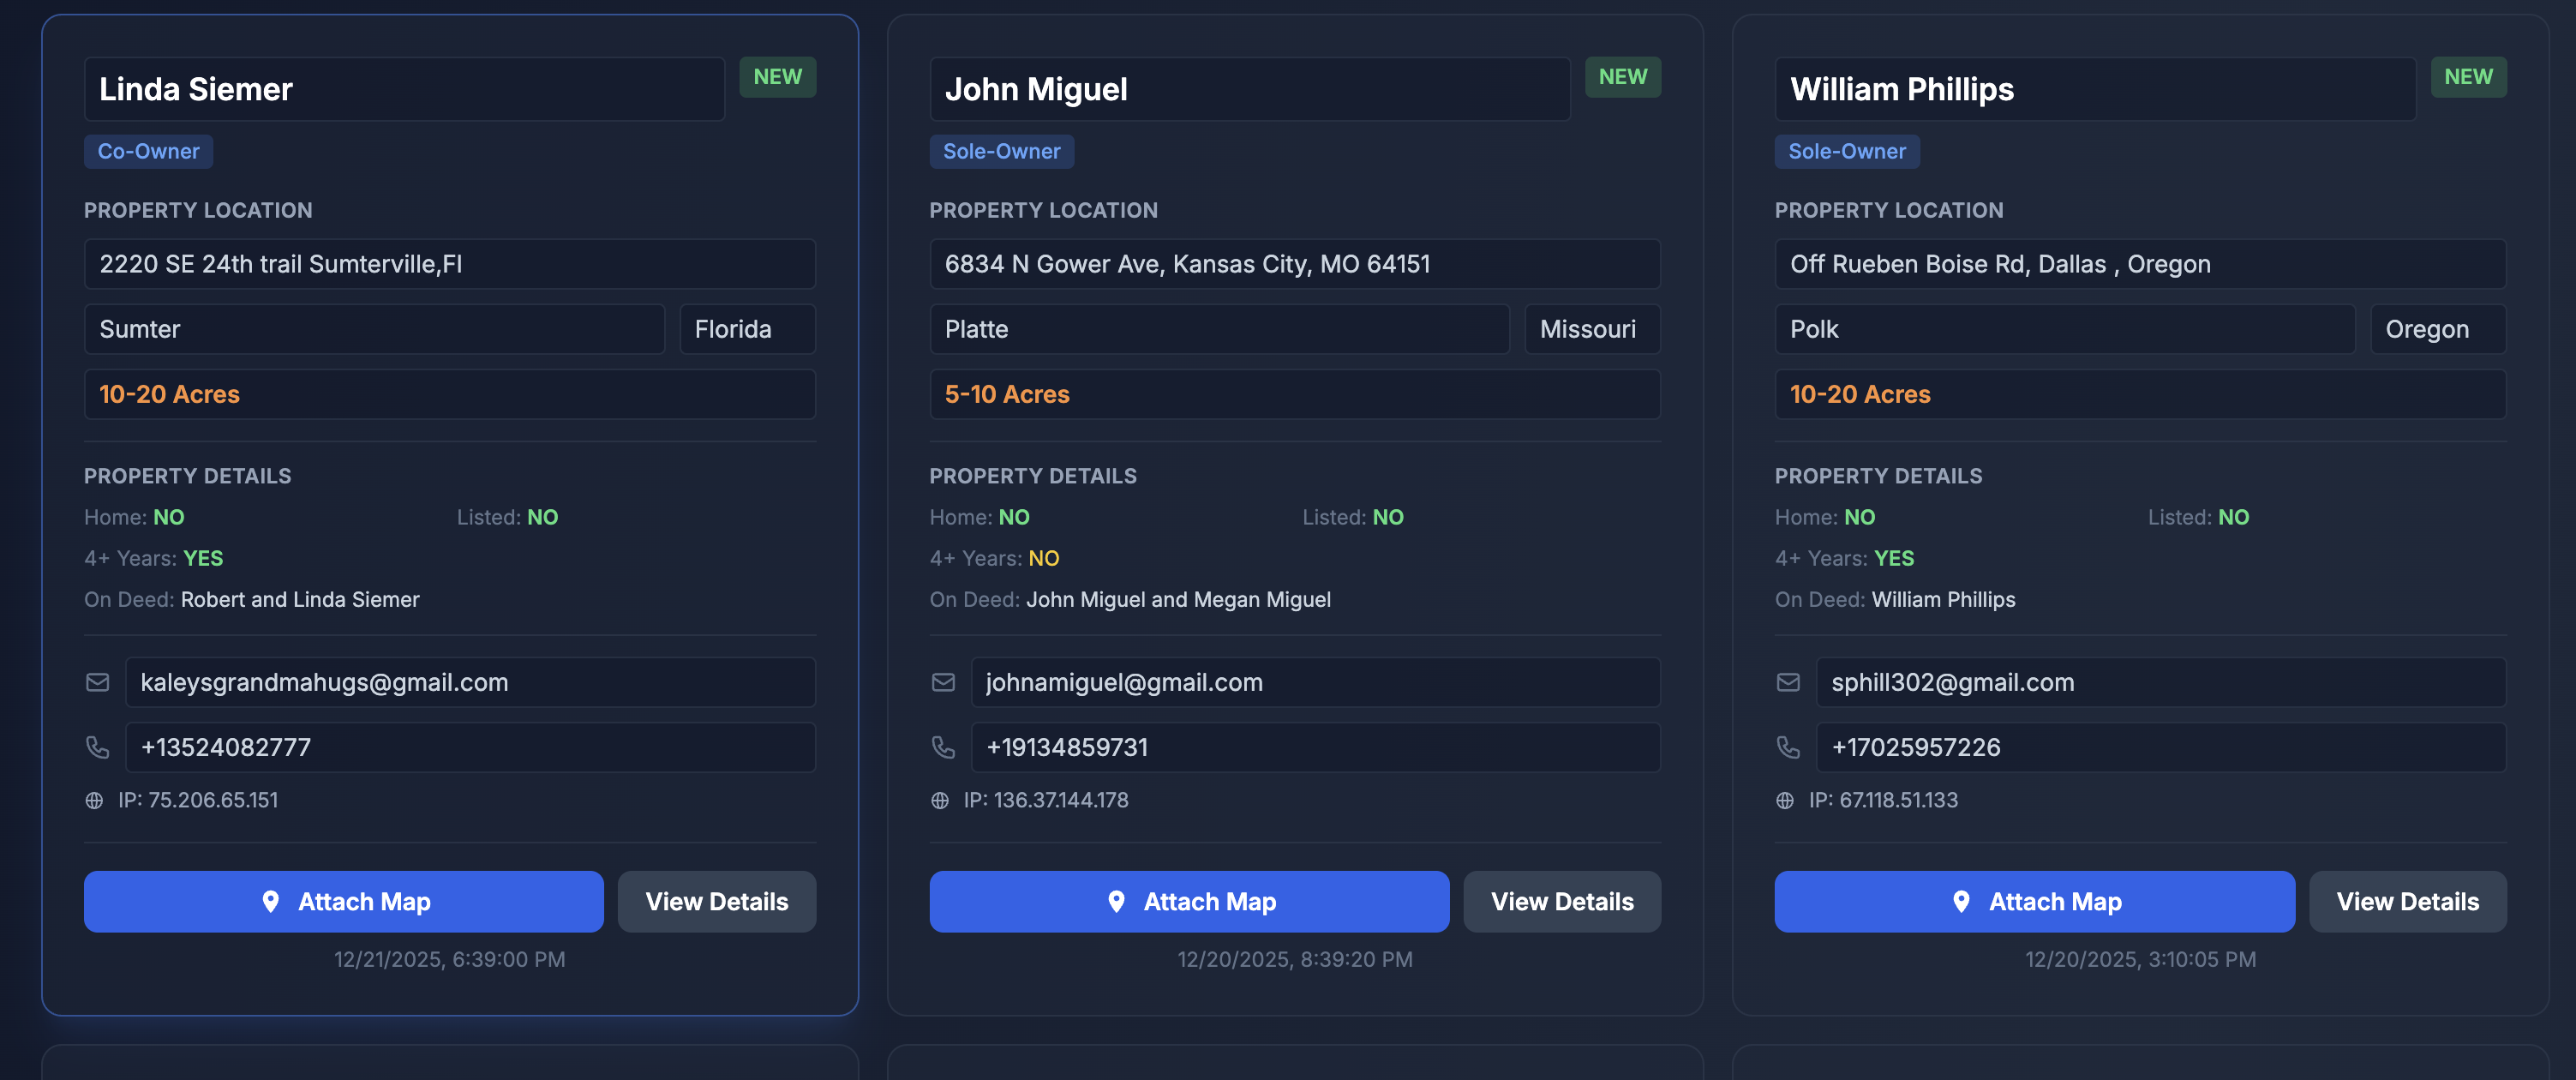This screenshot has width=2576, height=1080.
Task: Open the Florida state selector on Linda's card
Action: pos(747,328)
